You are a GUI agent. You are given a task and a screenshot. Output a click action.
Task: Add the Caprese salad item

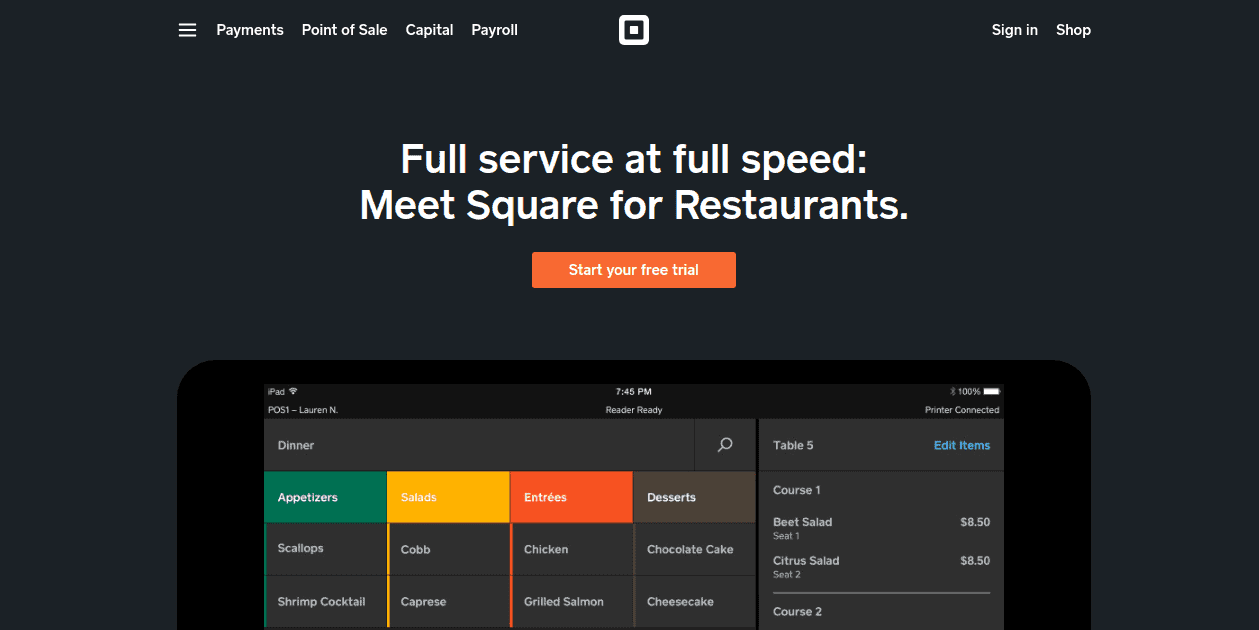coord(448,602)
